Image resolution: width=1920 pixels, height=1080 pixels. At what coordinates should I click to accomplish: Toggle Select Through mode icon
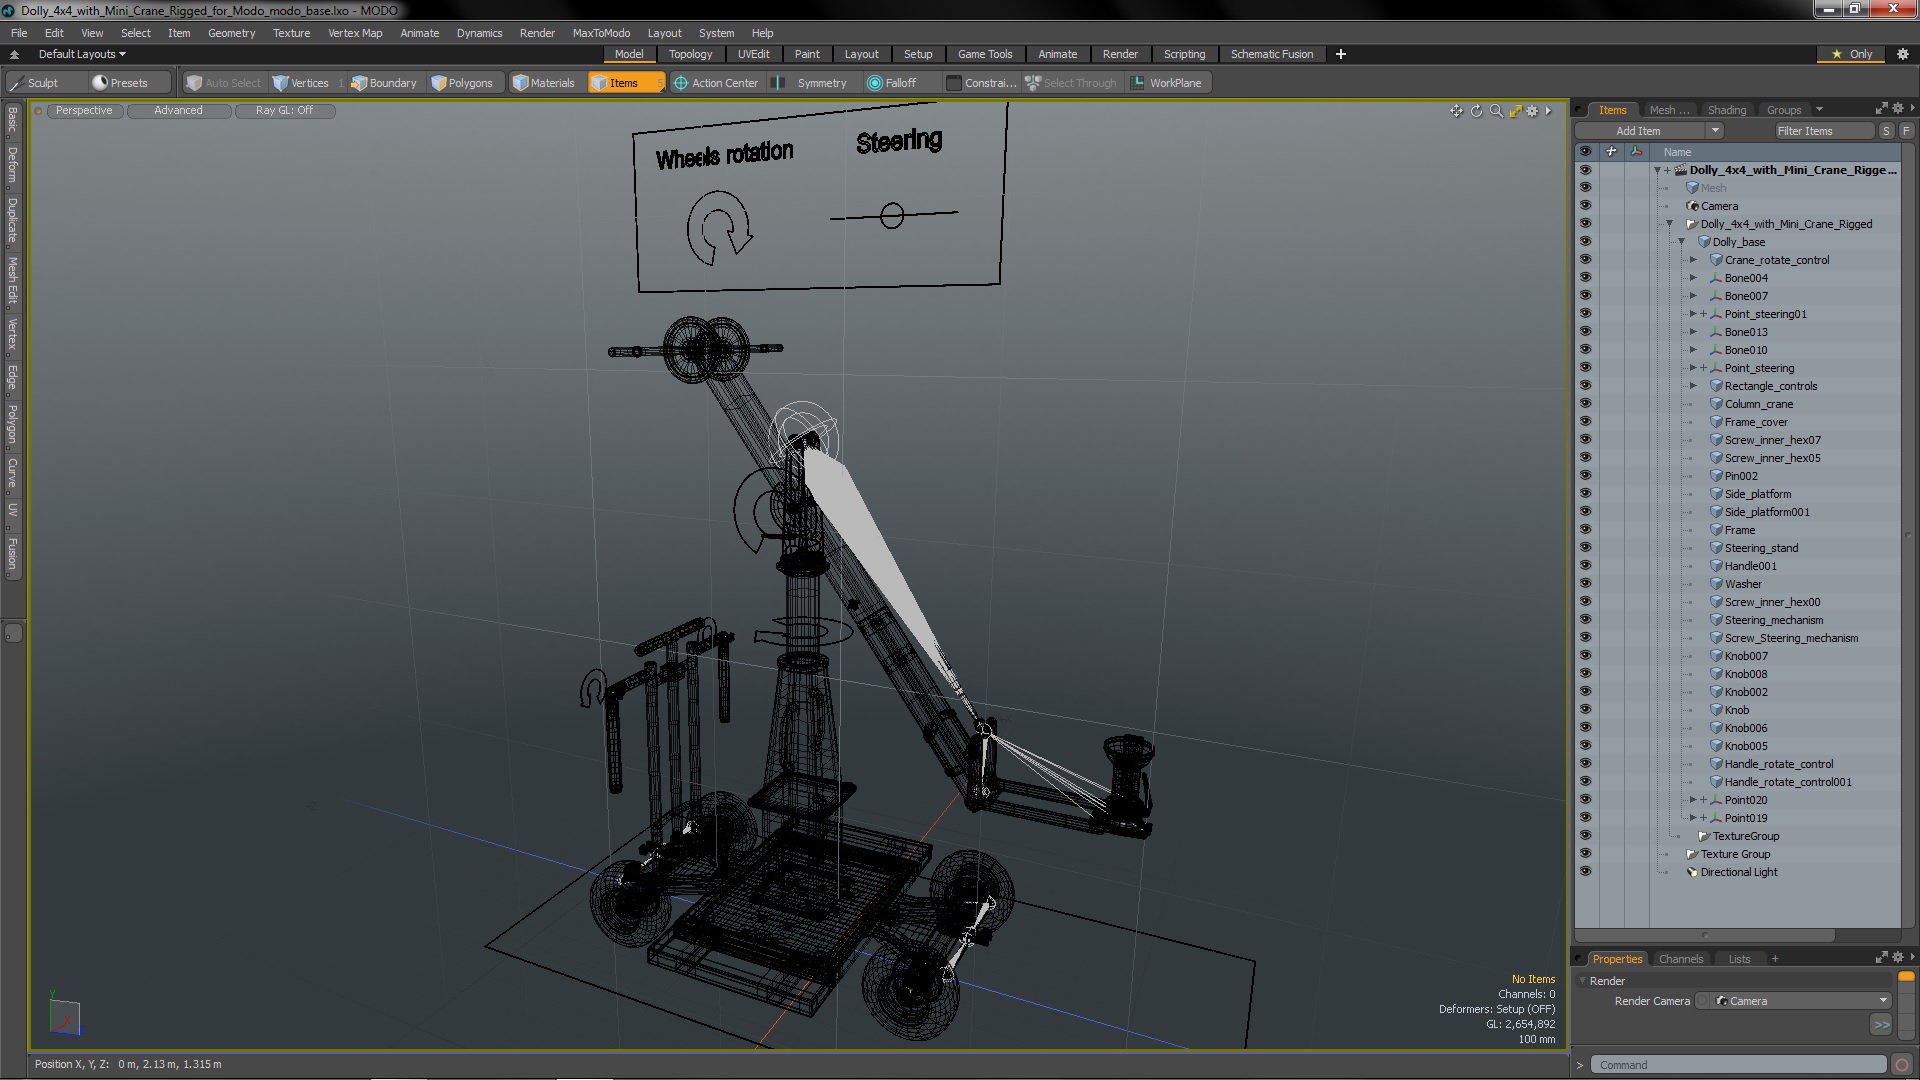1033,82
